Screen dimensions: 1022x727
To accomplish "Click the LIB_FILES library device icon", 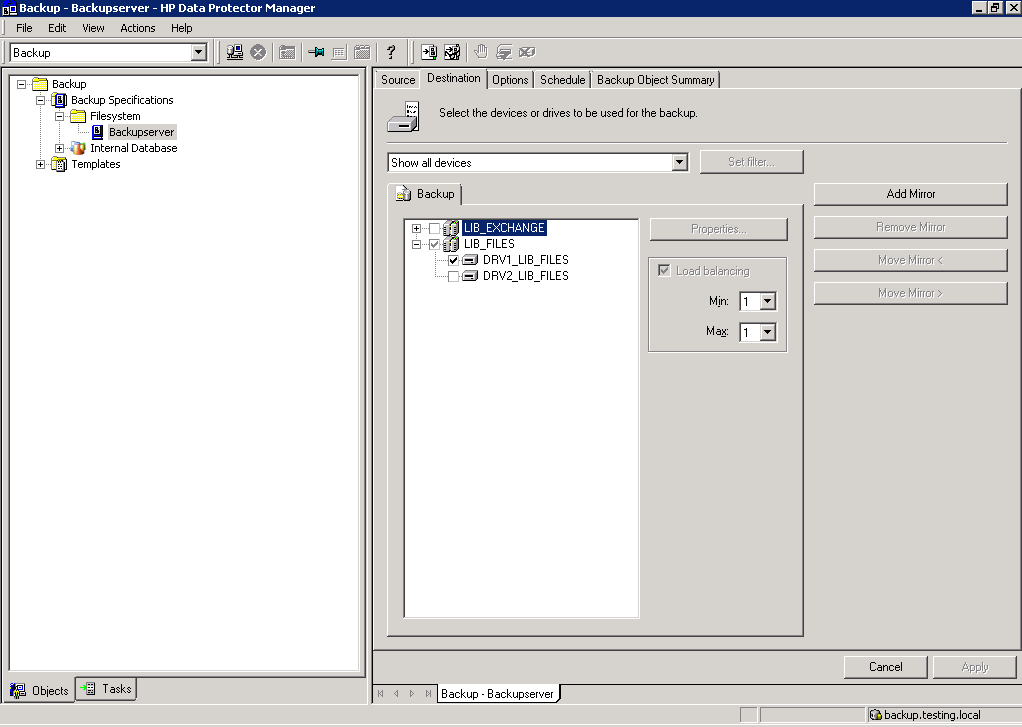I will [x=451, y=244].
